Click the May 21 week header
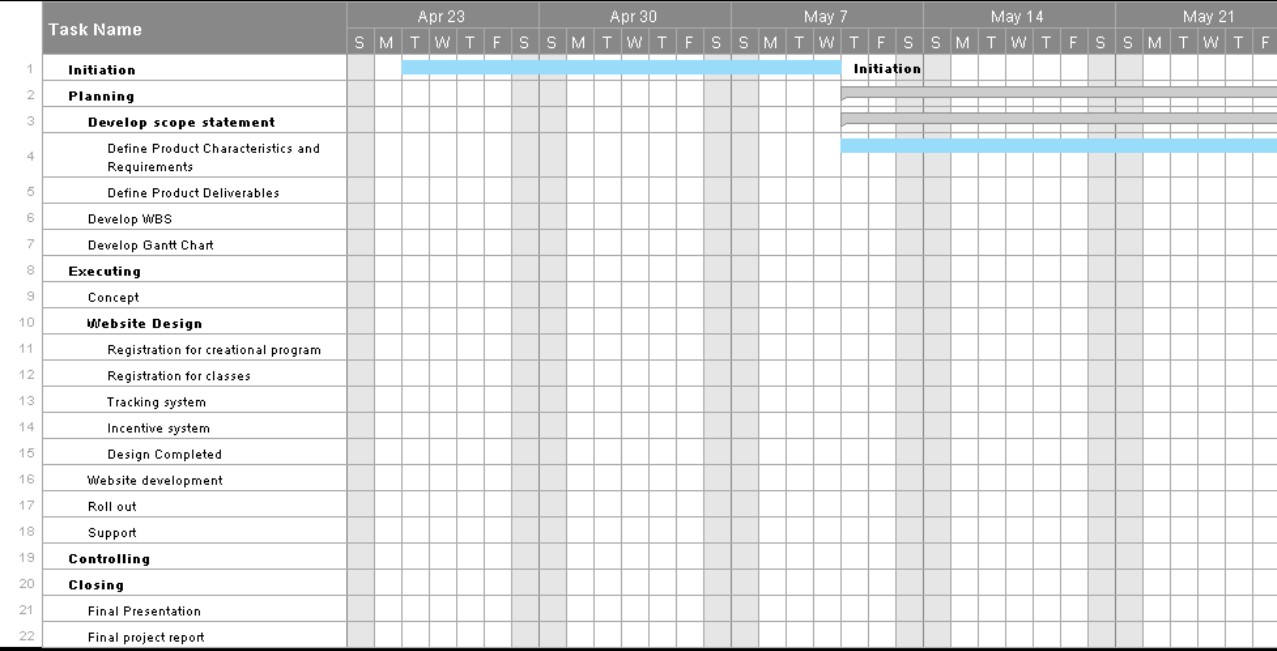 pyautogui.click(x=1196, y=16)
